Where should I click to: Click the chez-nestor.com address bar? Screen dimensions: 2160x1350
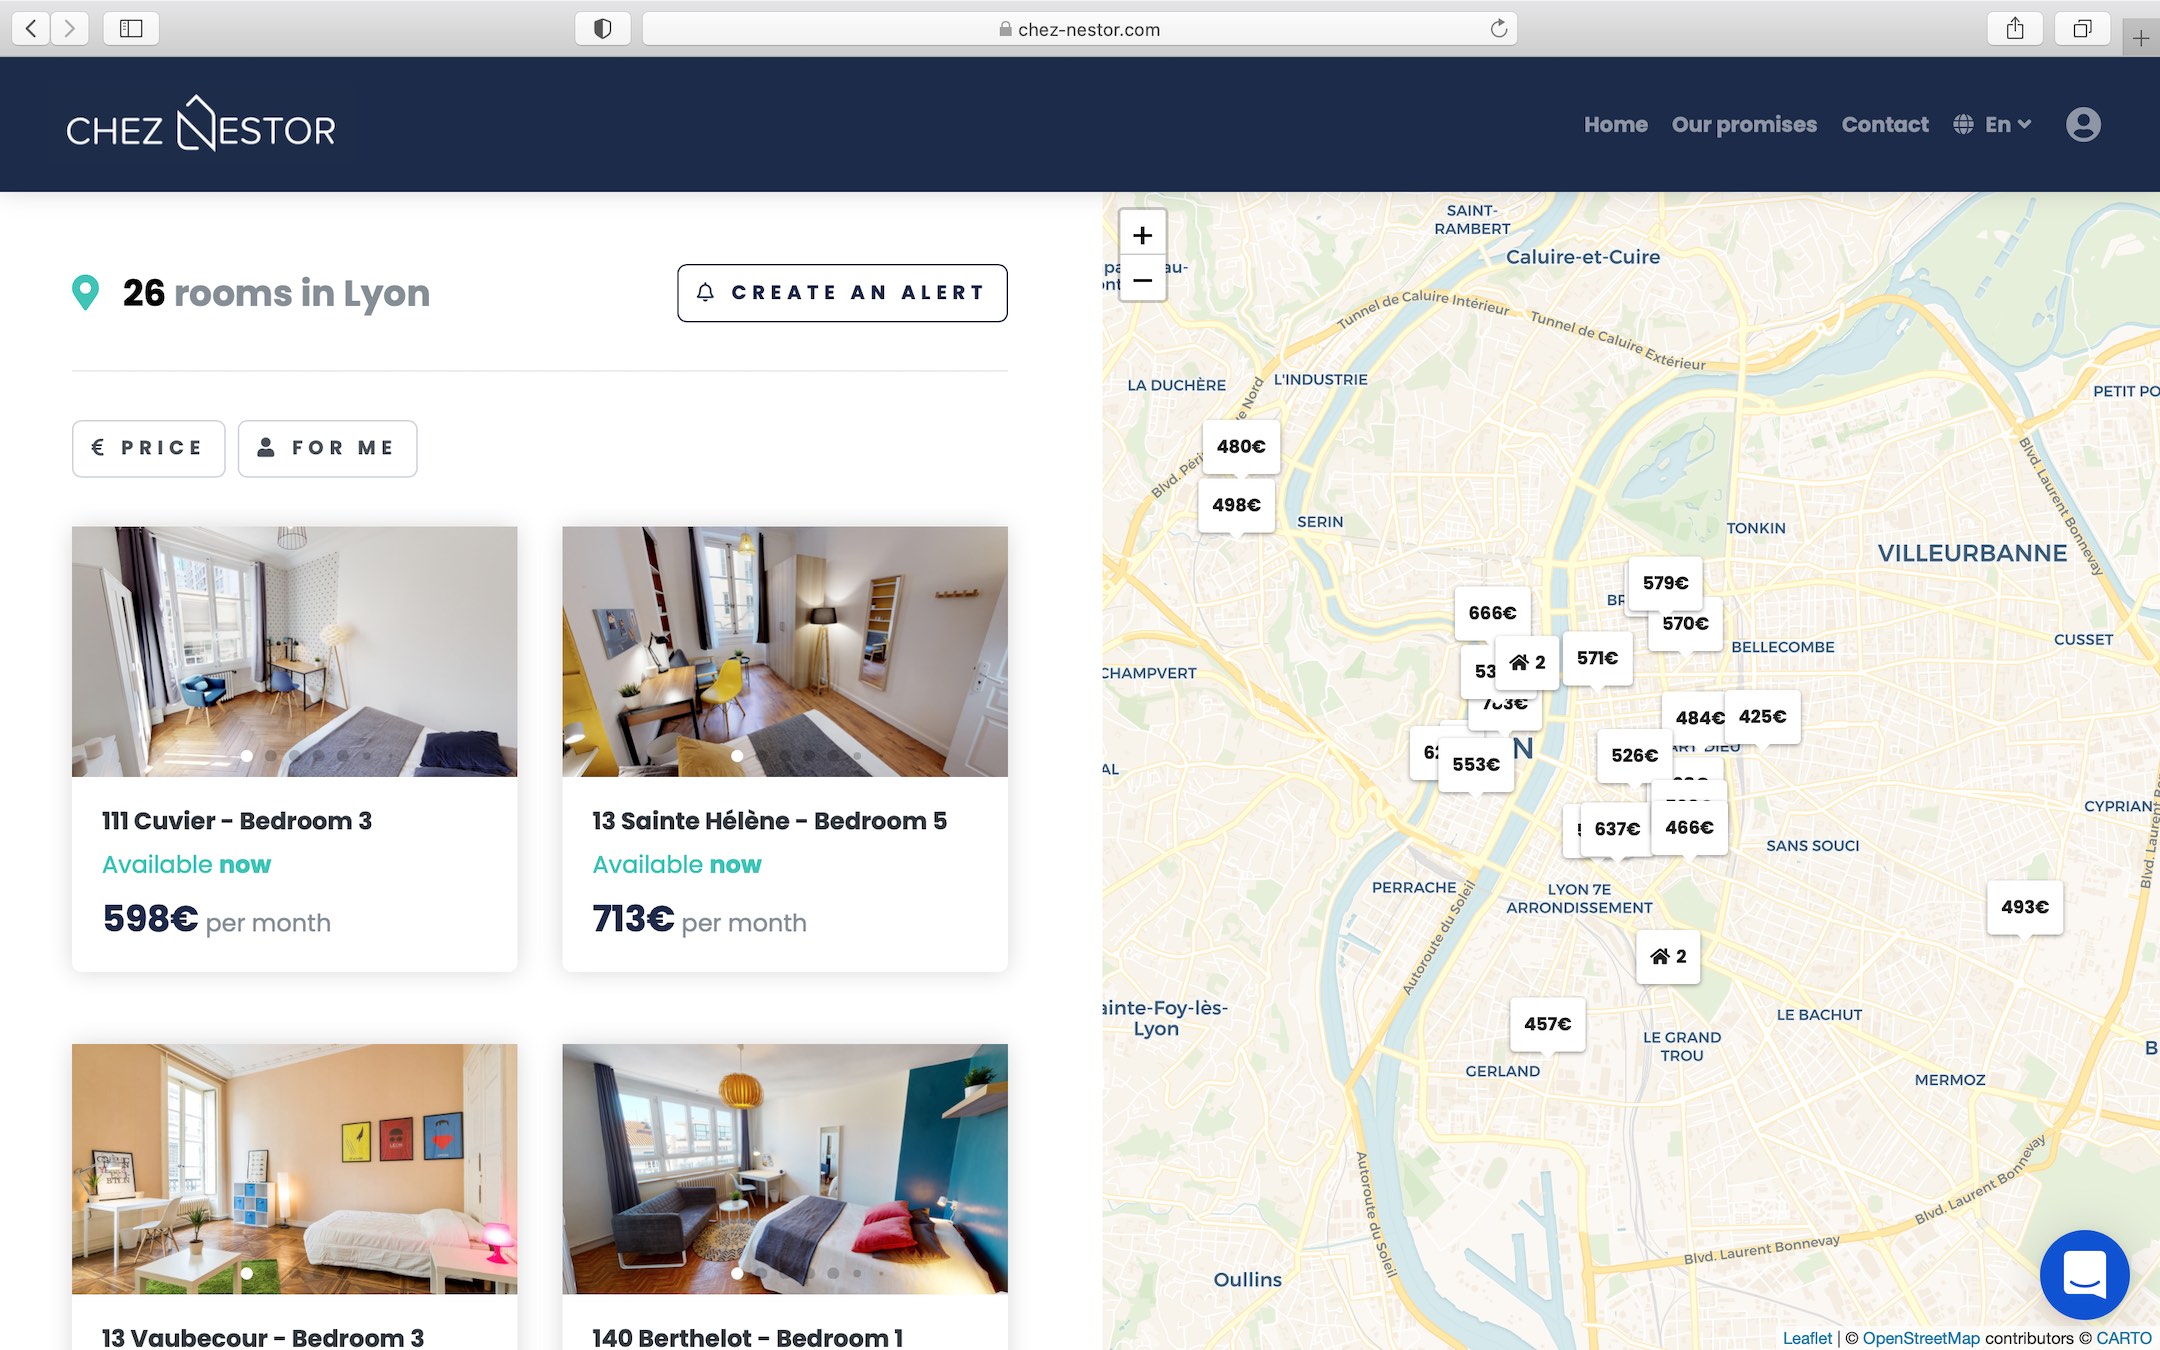click(x=1079, y=28)
